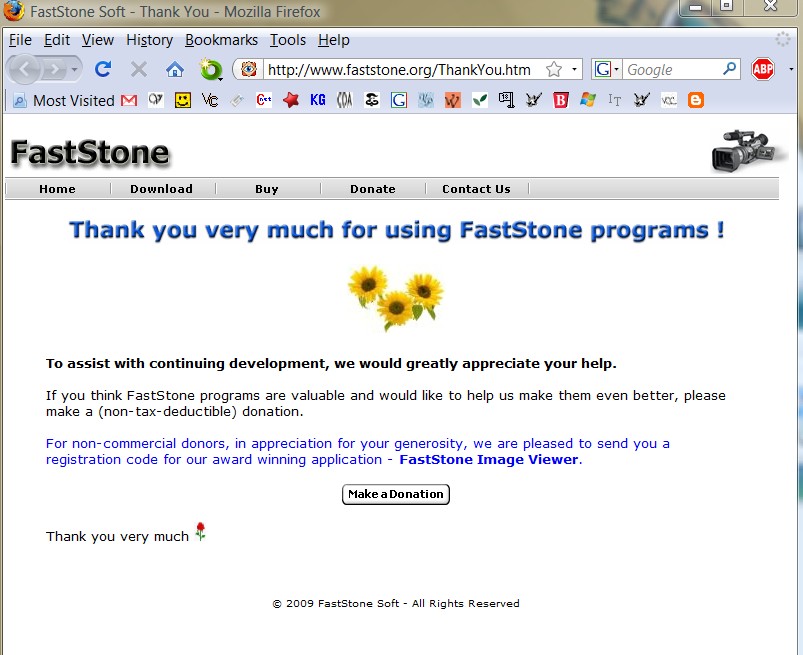Viewport: 803px width, 655px height.
Task: Open the Help menu
Action: pyautogui.click(x=333, y=40)
